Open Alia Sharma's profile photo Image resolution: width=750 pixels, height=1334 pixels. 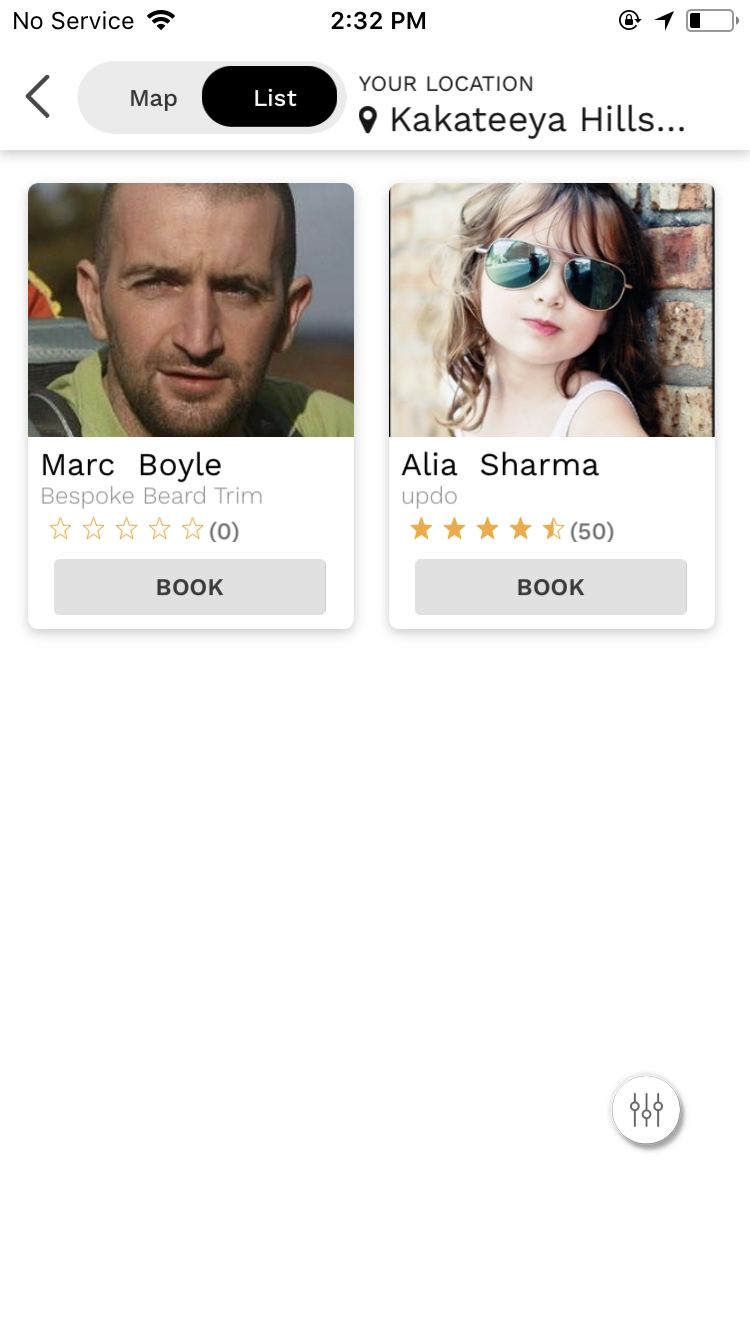coord(552,310)
